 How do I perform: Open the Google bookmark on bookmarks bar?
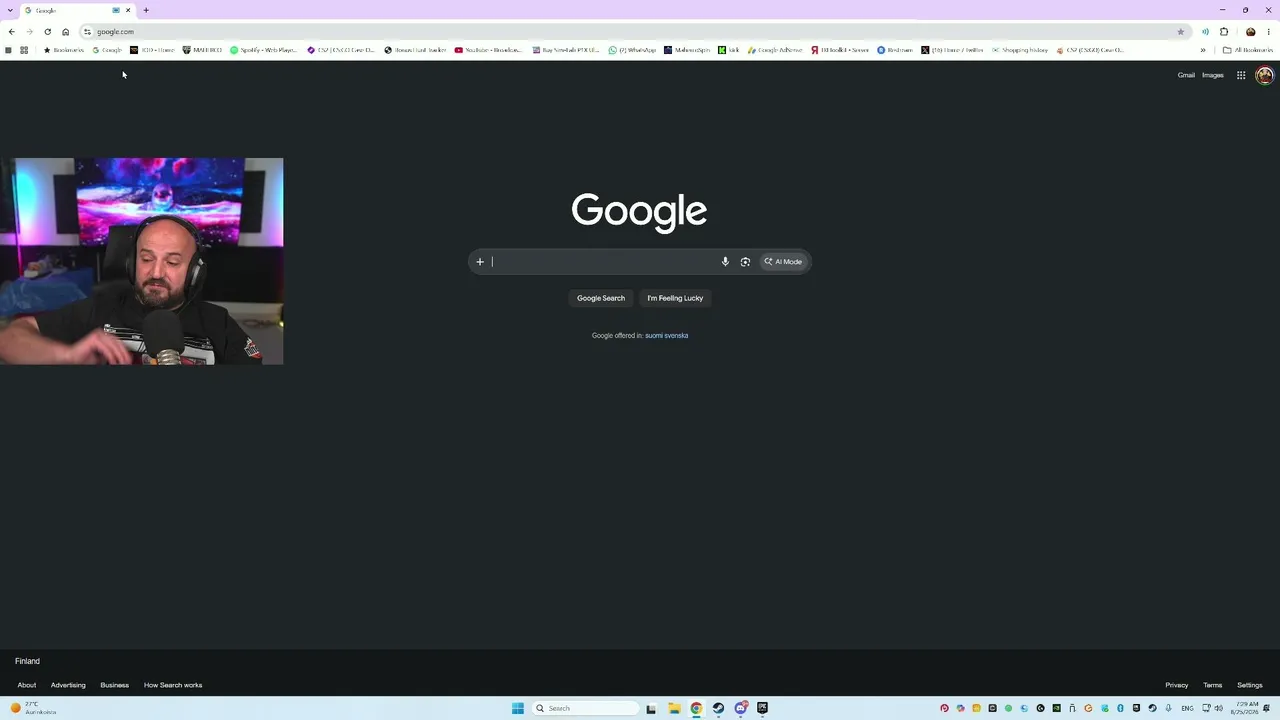point(107,50)
